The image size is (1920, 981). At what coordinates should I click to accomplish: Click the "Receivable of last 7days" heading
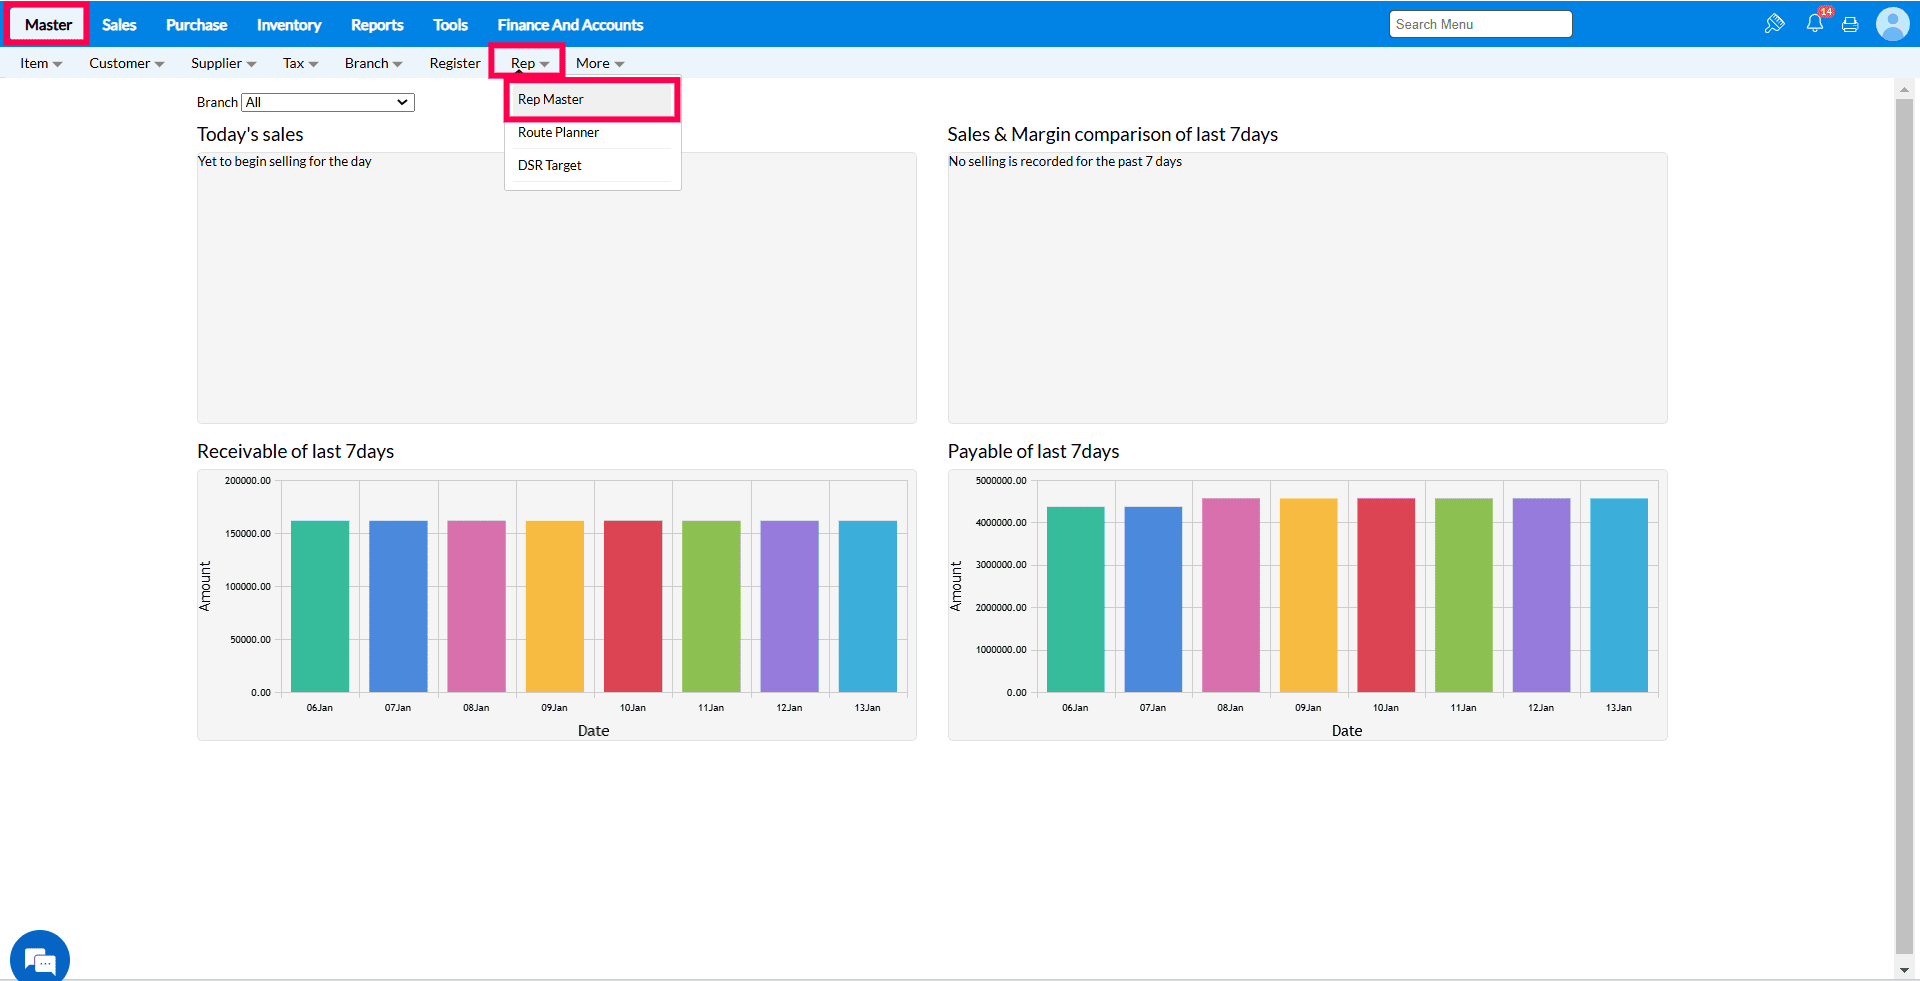click(296, 451)
